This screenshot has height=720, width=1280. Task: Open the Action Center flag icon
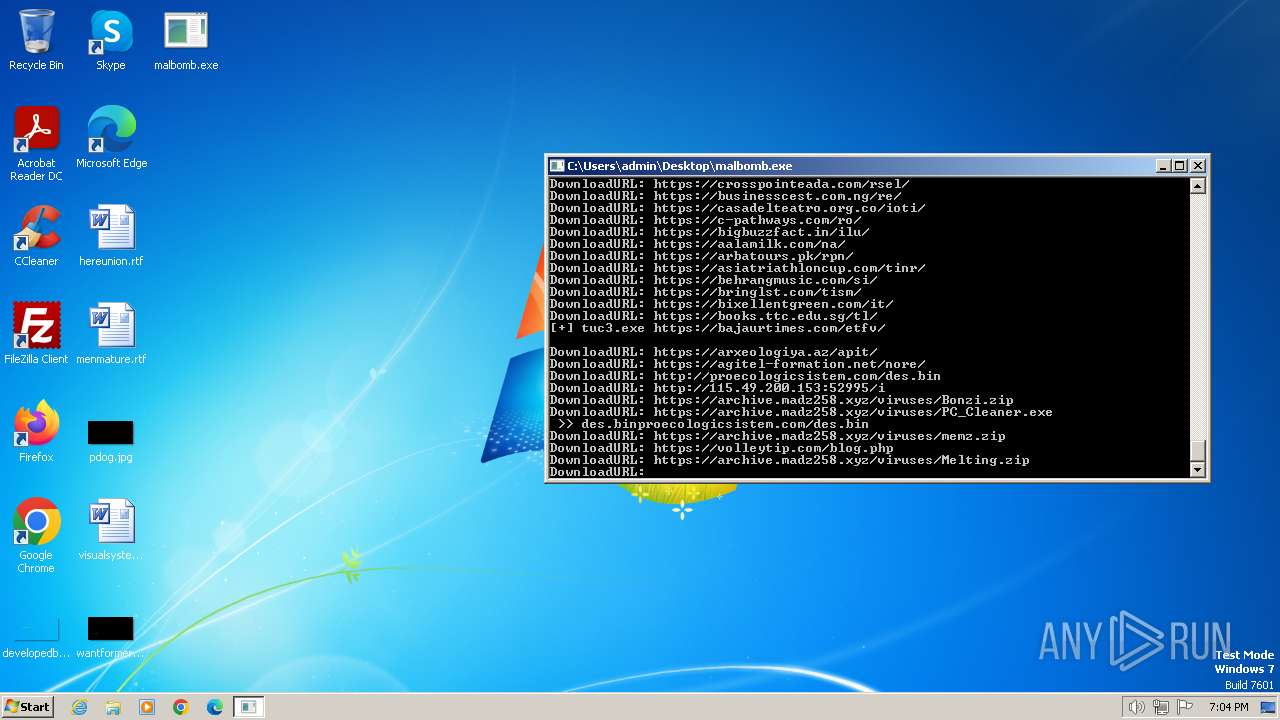[x=1186, y=707]
